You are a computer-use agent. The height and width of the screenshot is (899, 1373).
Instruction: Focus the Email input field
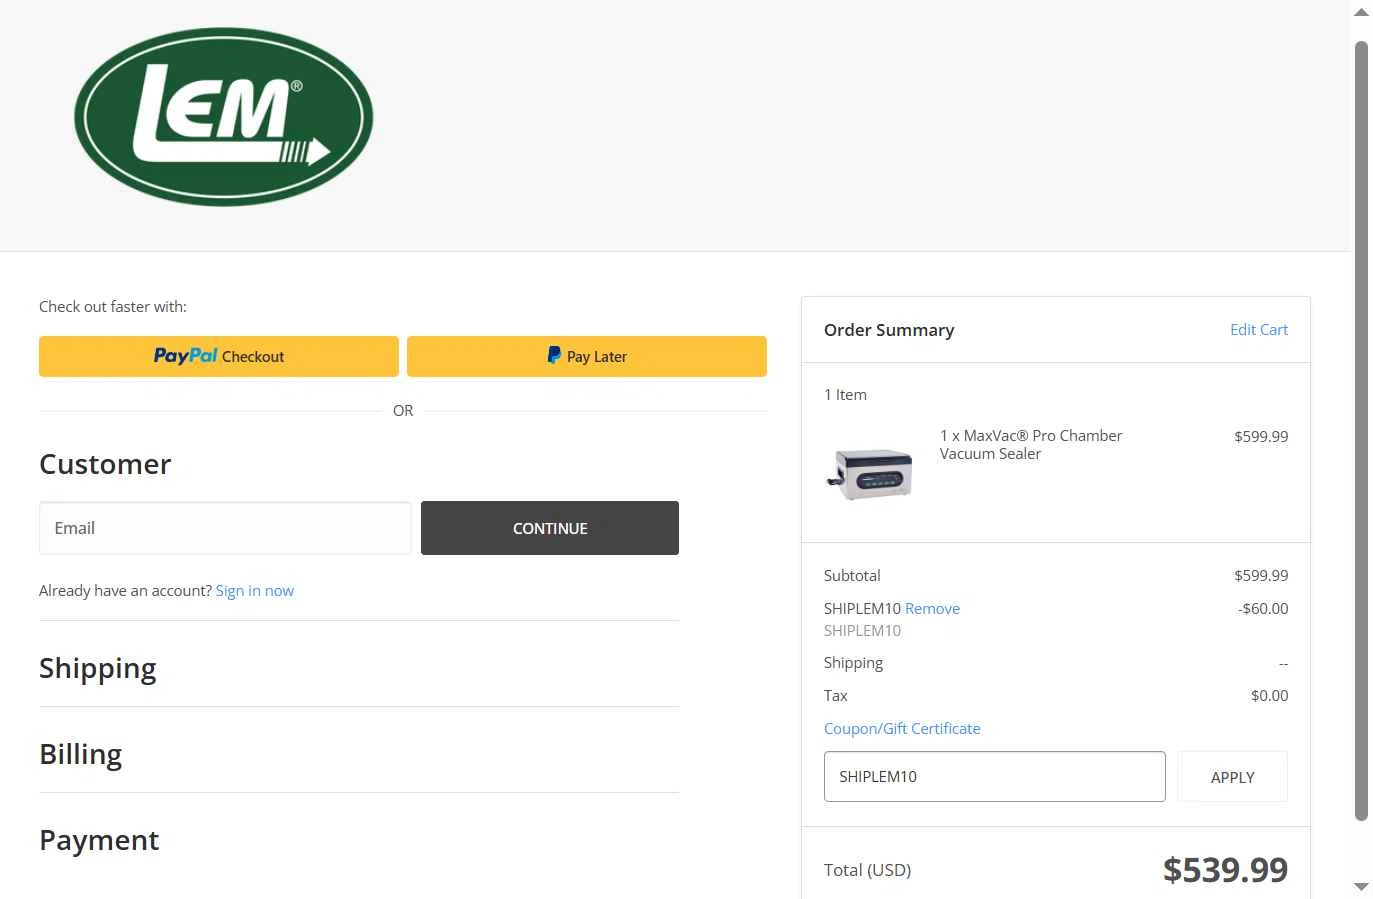(225, 528)
